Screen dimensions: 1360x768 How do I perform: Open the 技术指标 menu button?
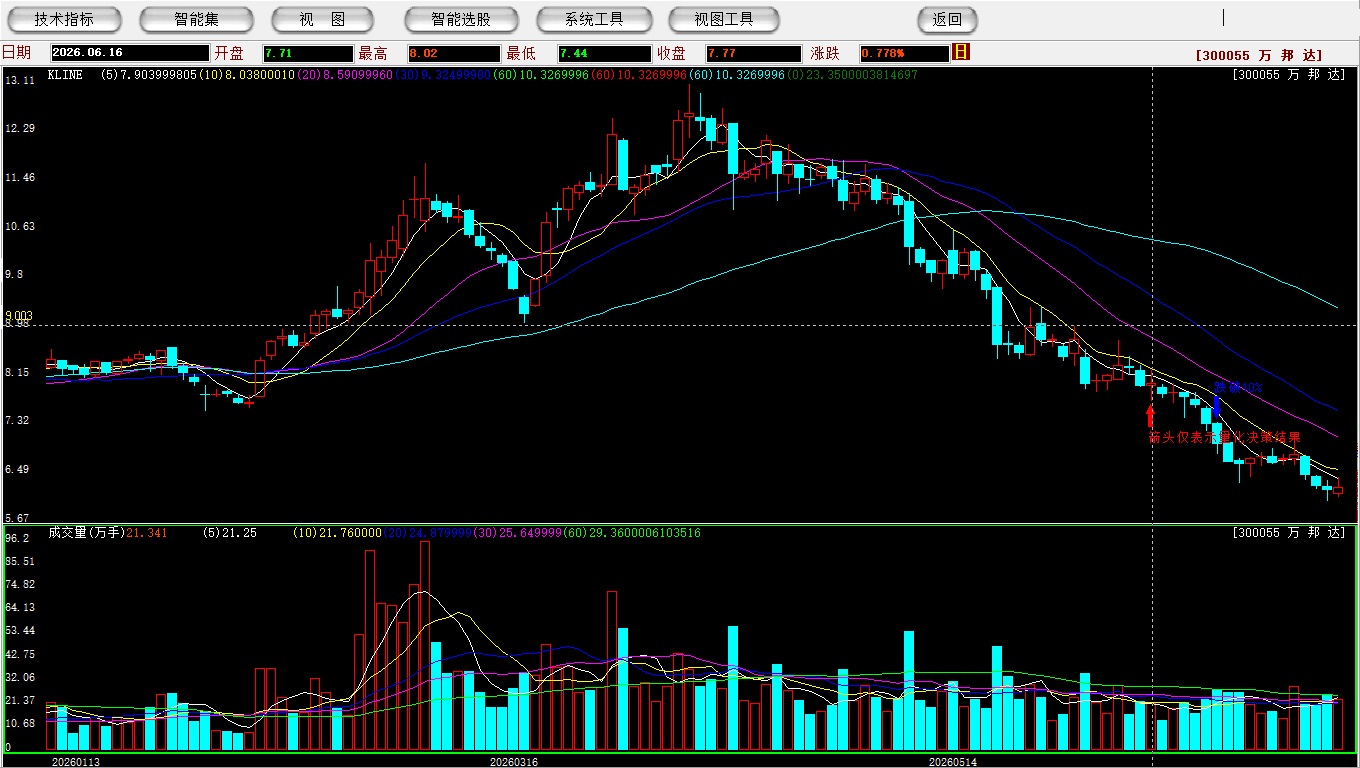tap(64, 19)
